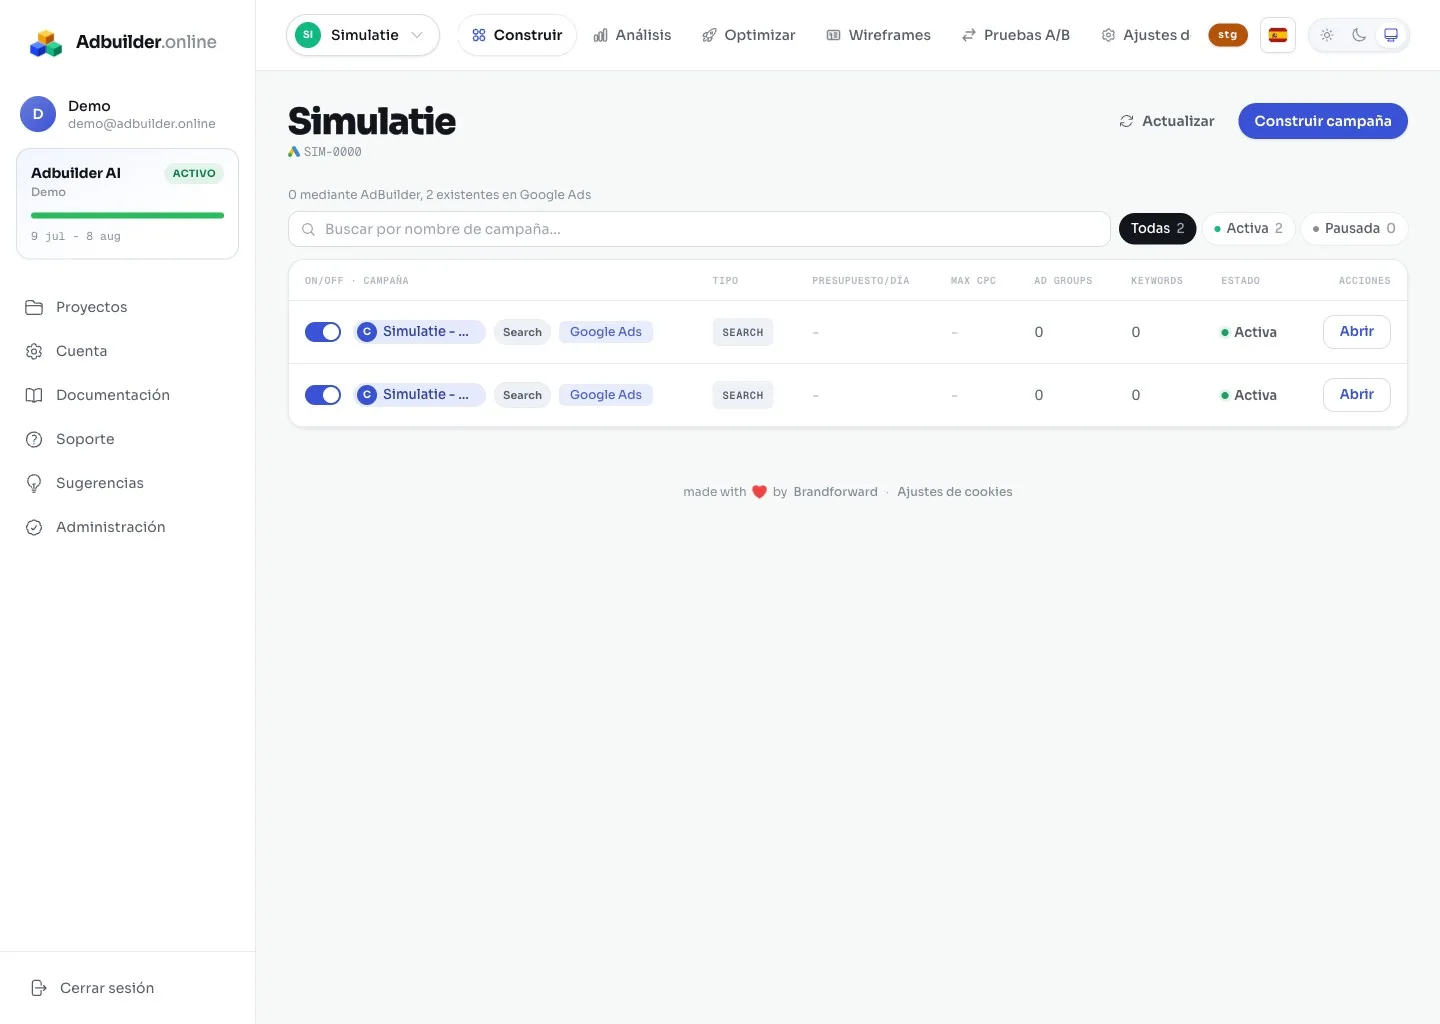Click the Adbuilder.online cube logo
The width and height of the screenshot is (1440, 1024).
46,42
